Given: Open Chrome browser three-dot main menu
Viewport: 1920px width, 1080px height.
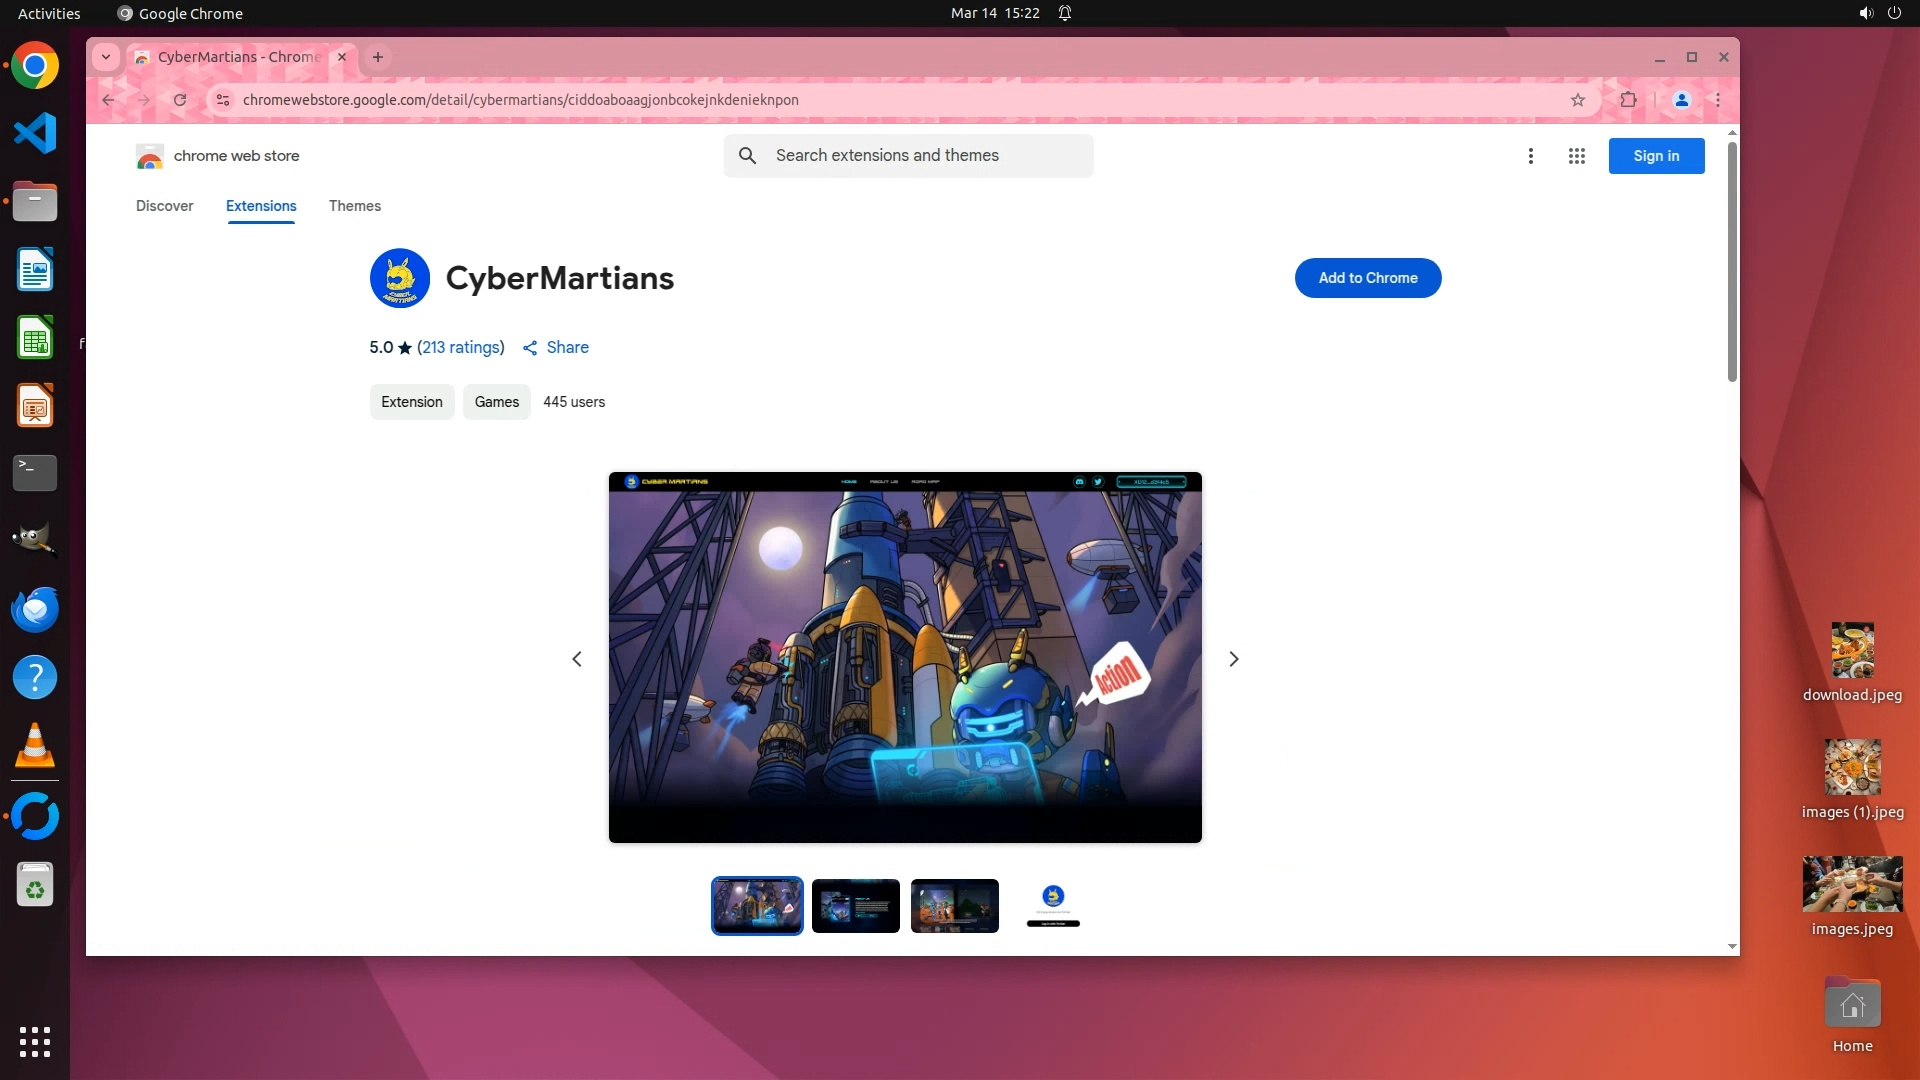Looking at the screenshot, I should [x=1718, y=100].
